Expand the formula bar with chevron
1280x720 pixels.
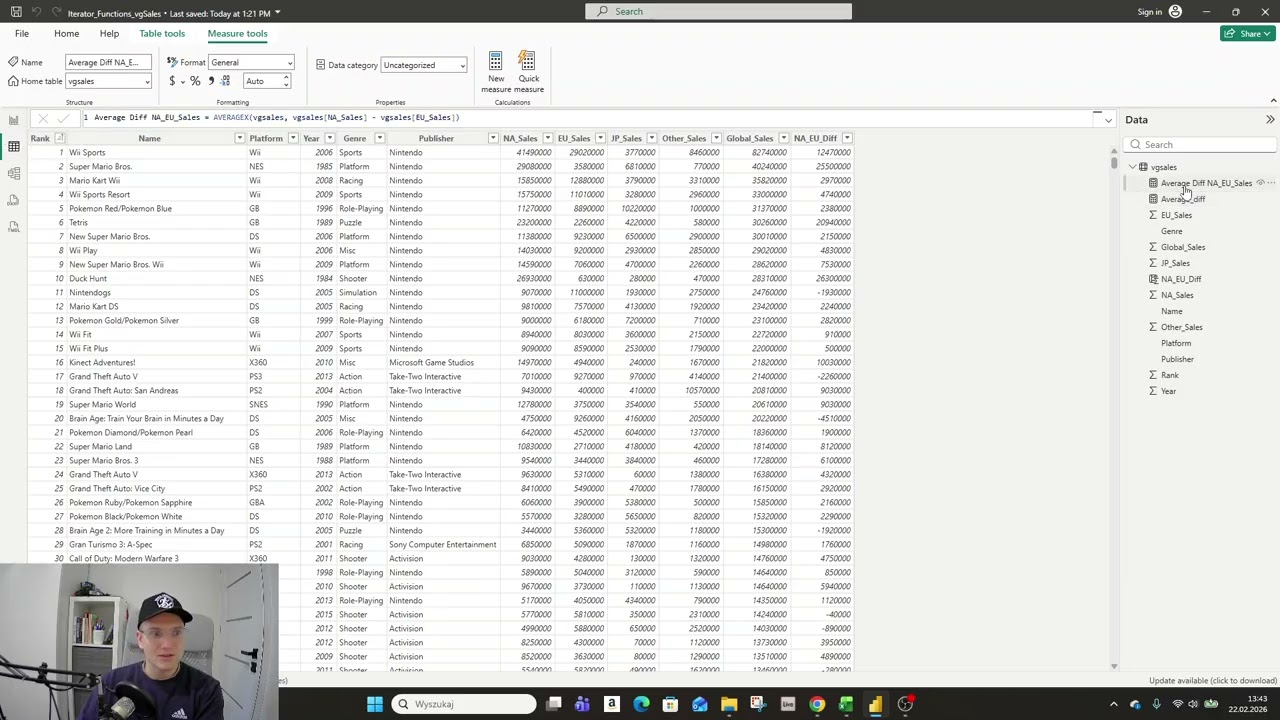click(x=1108, y=120)
